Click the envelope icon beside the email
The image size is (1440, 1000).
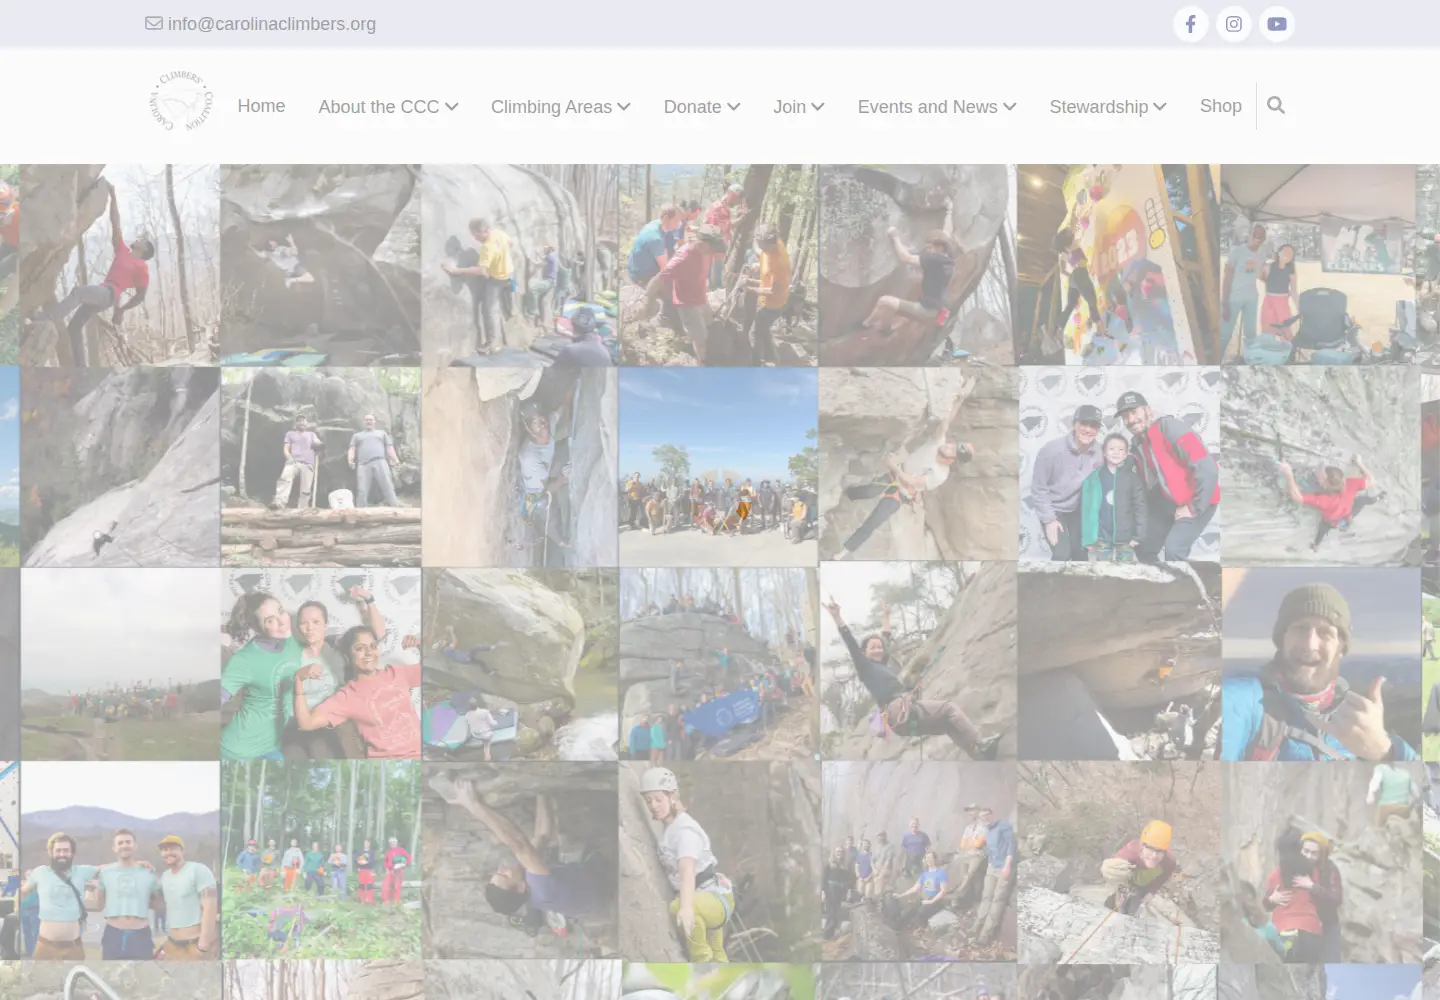(154, 23)
